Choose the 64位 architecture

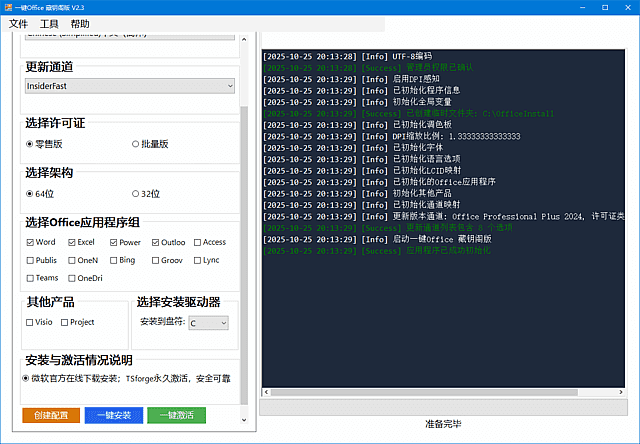[30, 193]
